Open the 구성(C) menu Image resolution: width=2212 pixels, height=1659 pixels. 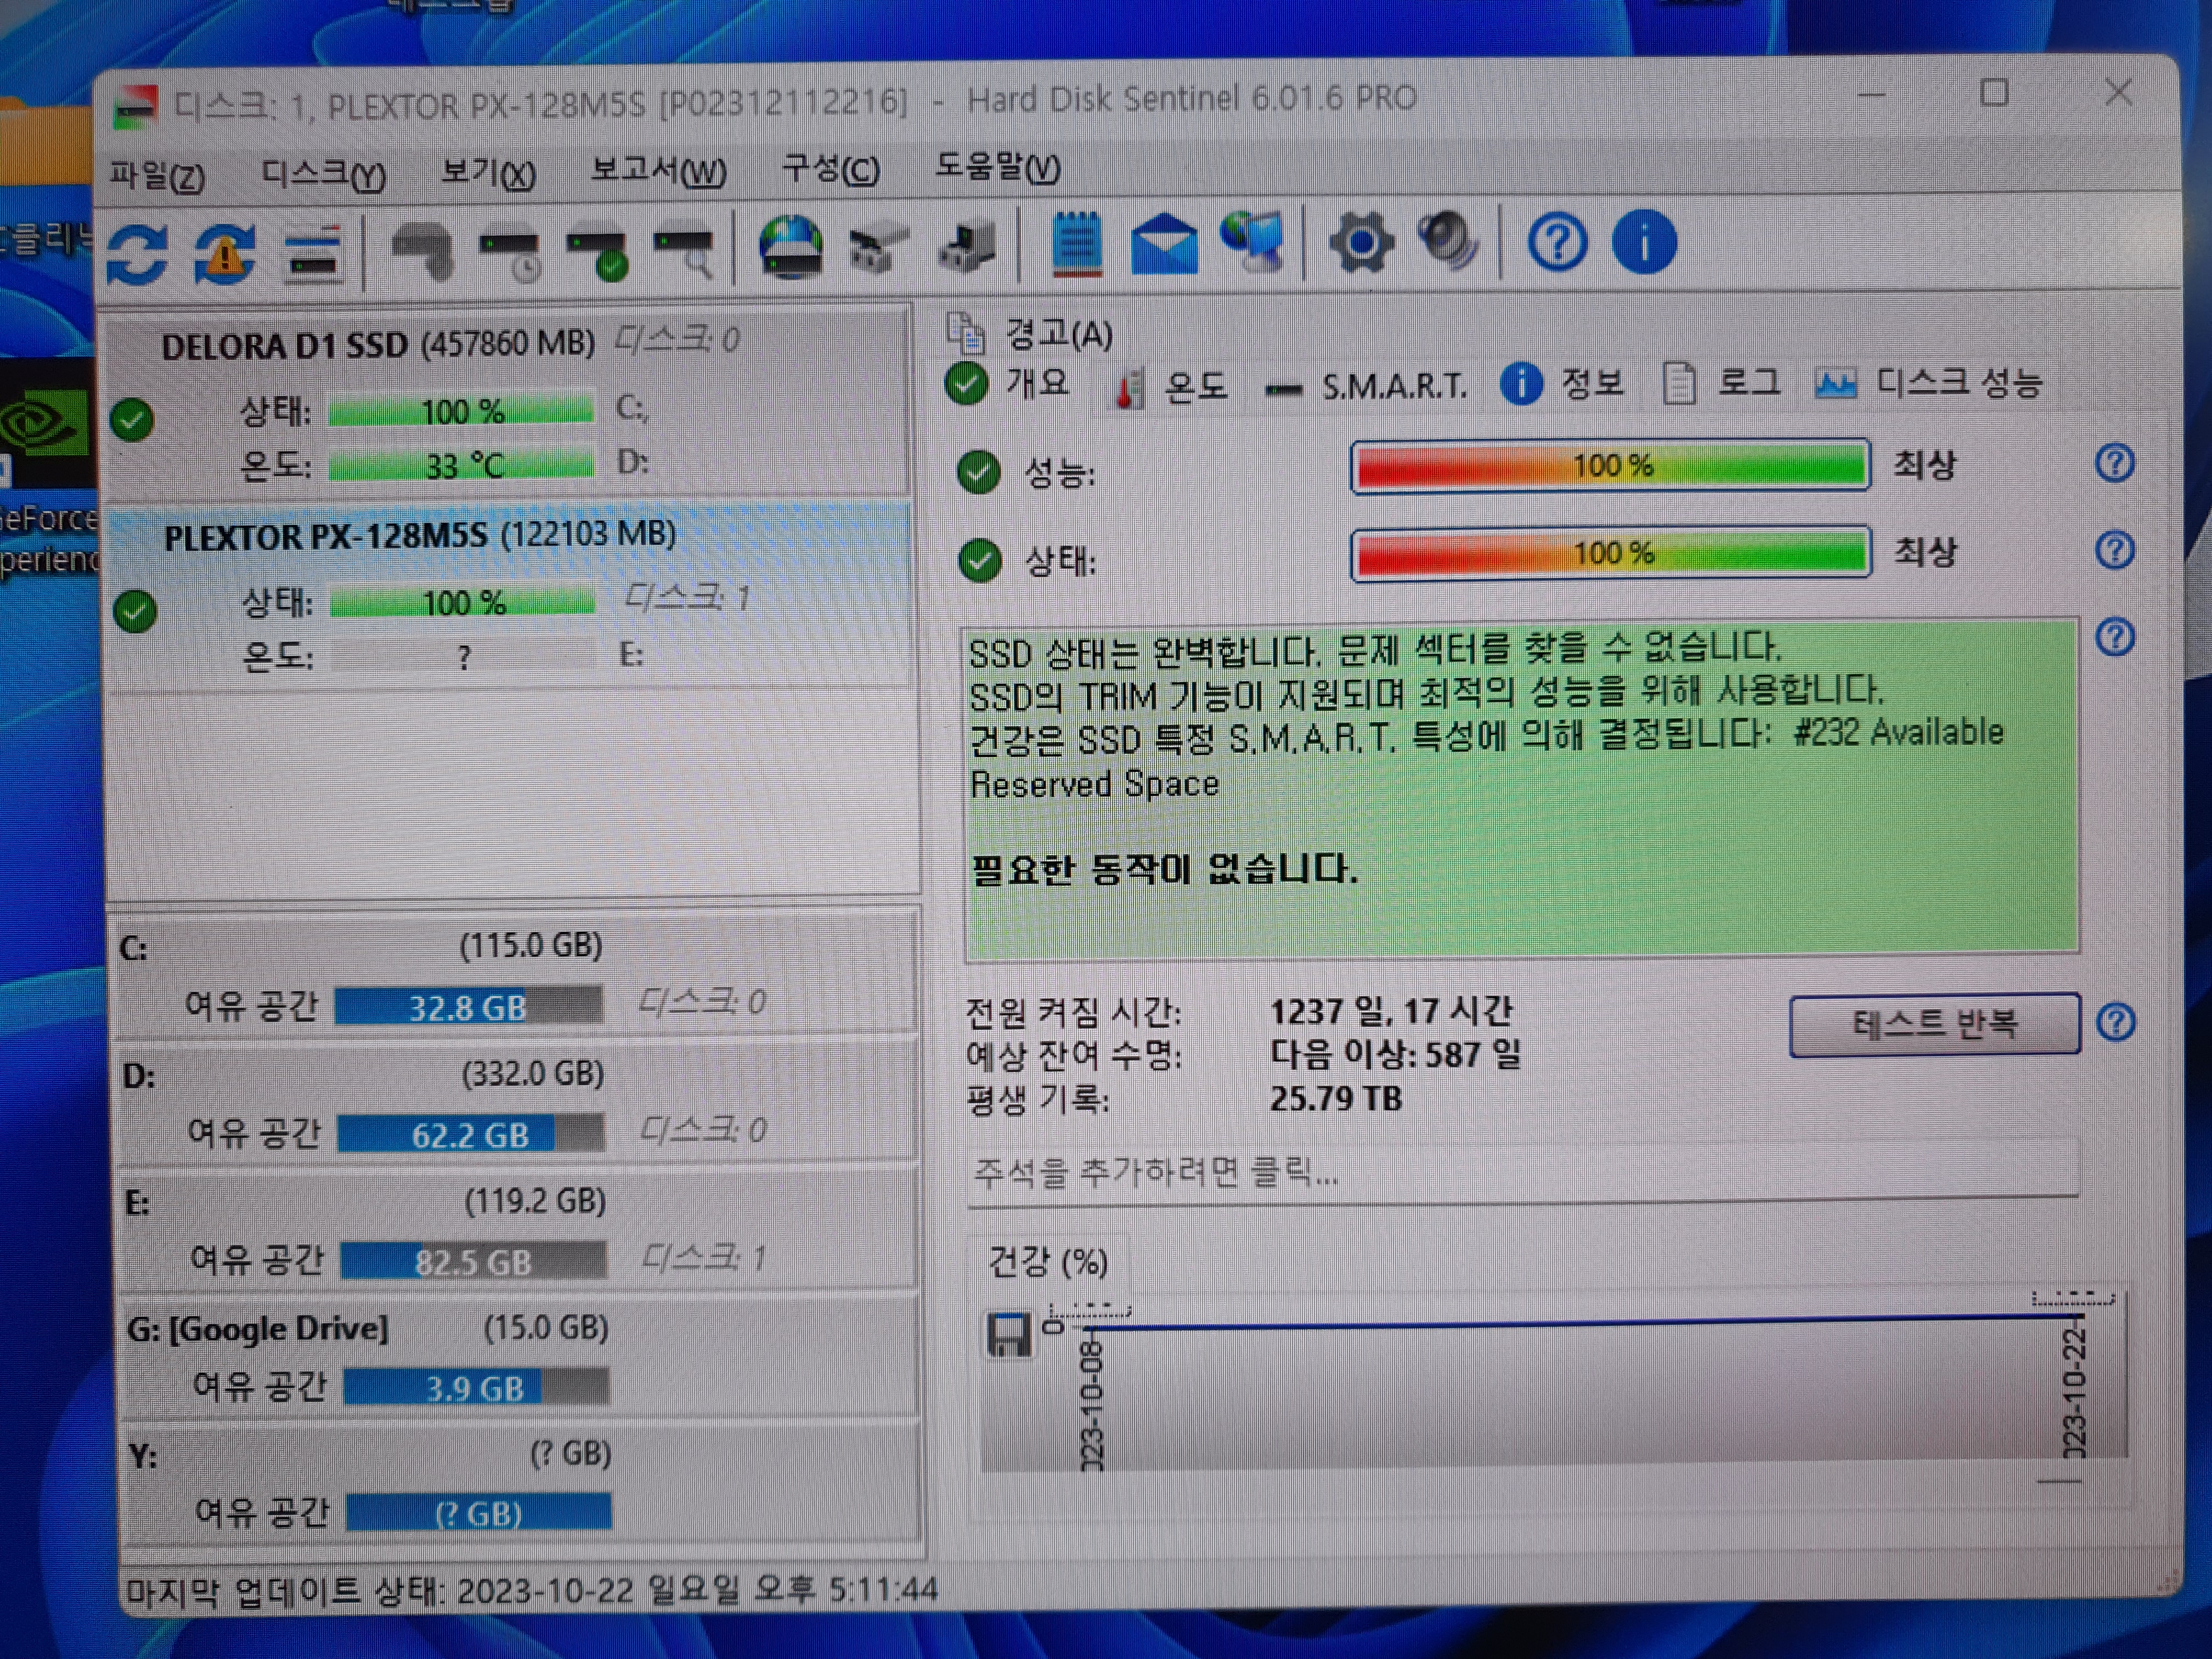[830, 169]
